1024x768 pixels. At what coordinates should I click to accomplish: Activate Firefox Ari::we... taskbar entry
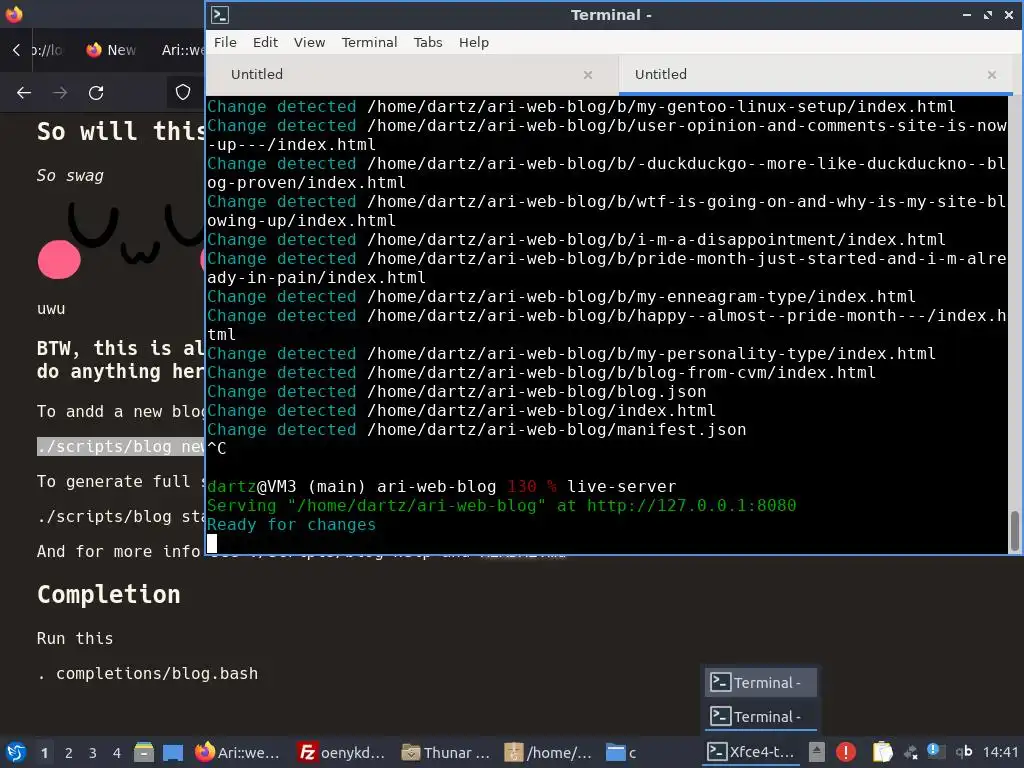pos(237,753)
